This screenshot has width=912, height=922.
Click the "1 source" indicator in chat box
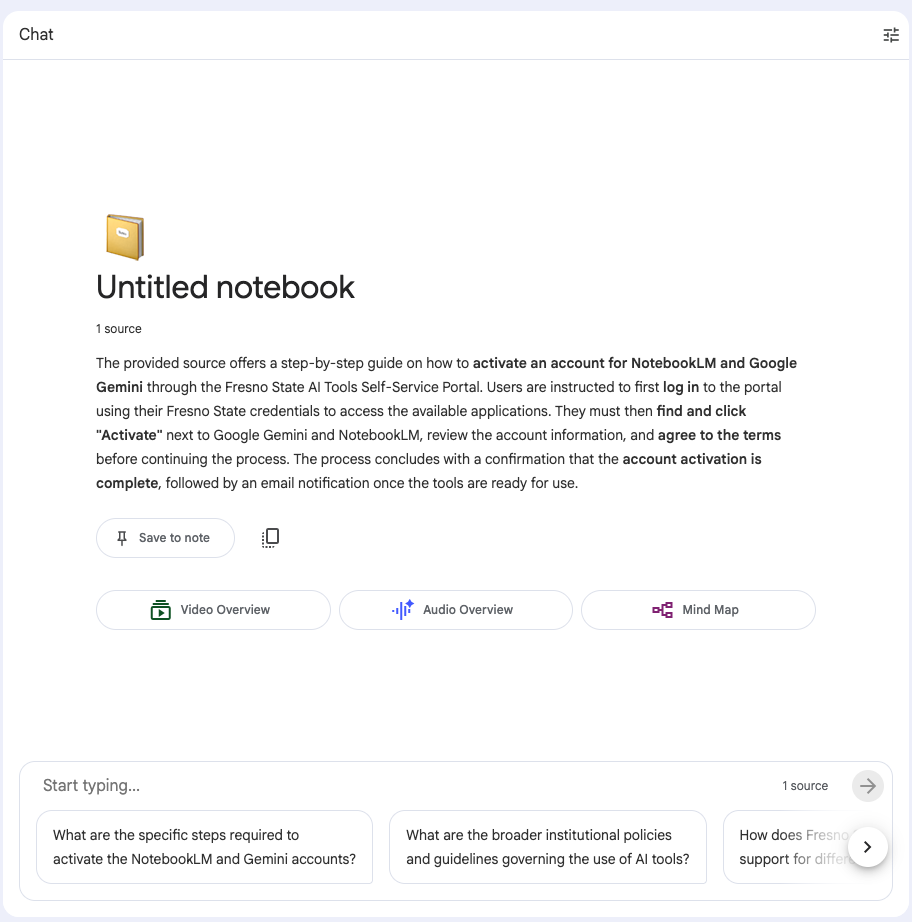(x=805, y=786)
